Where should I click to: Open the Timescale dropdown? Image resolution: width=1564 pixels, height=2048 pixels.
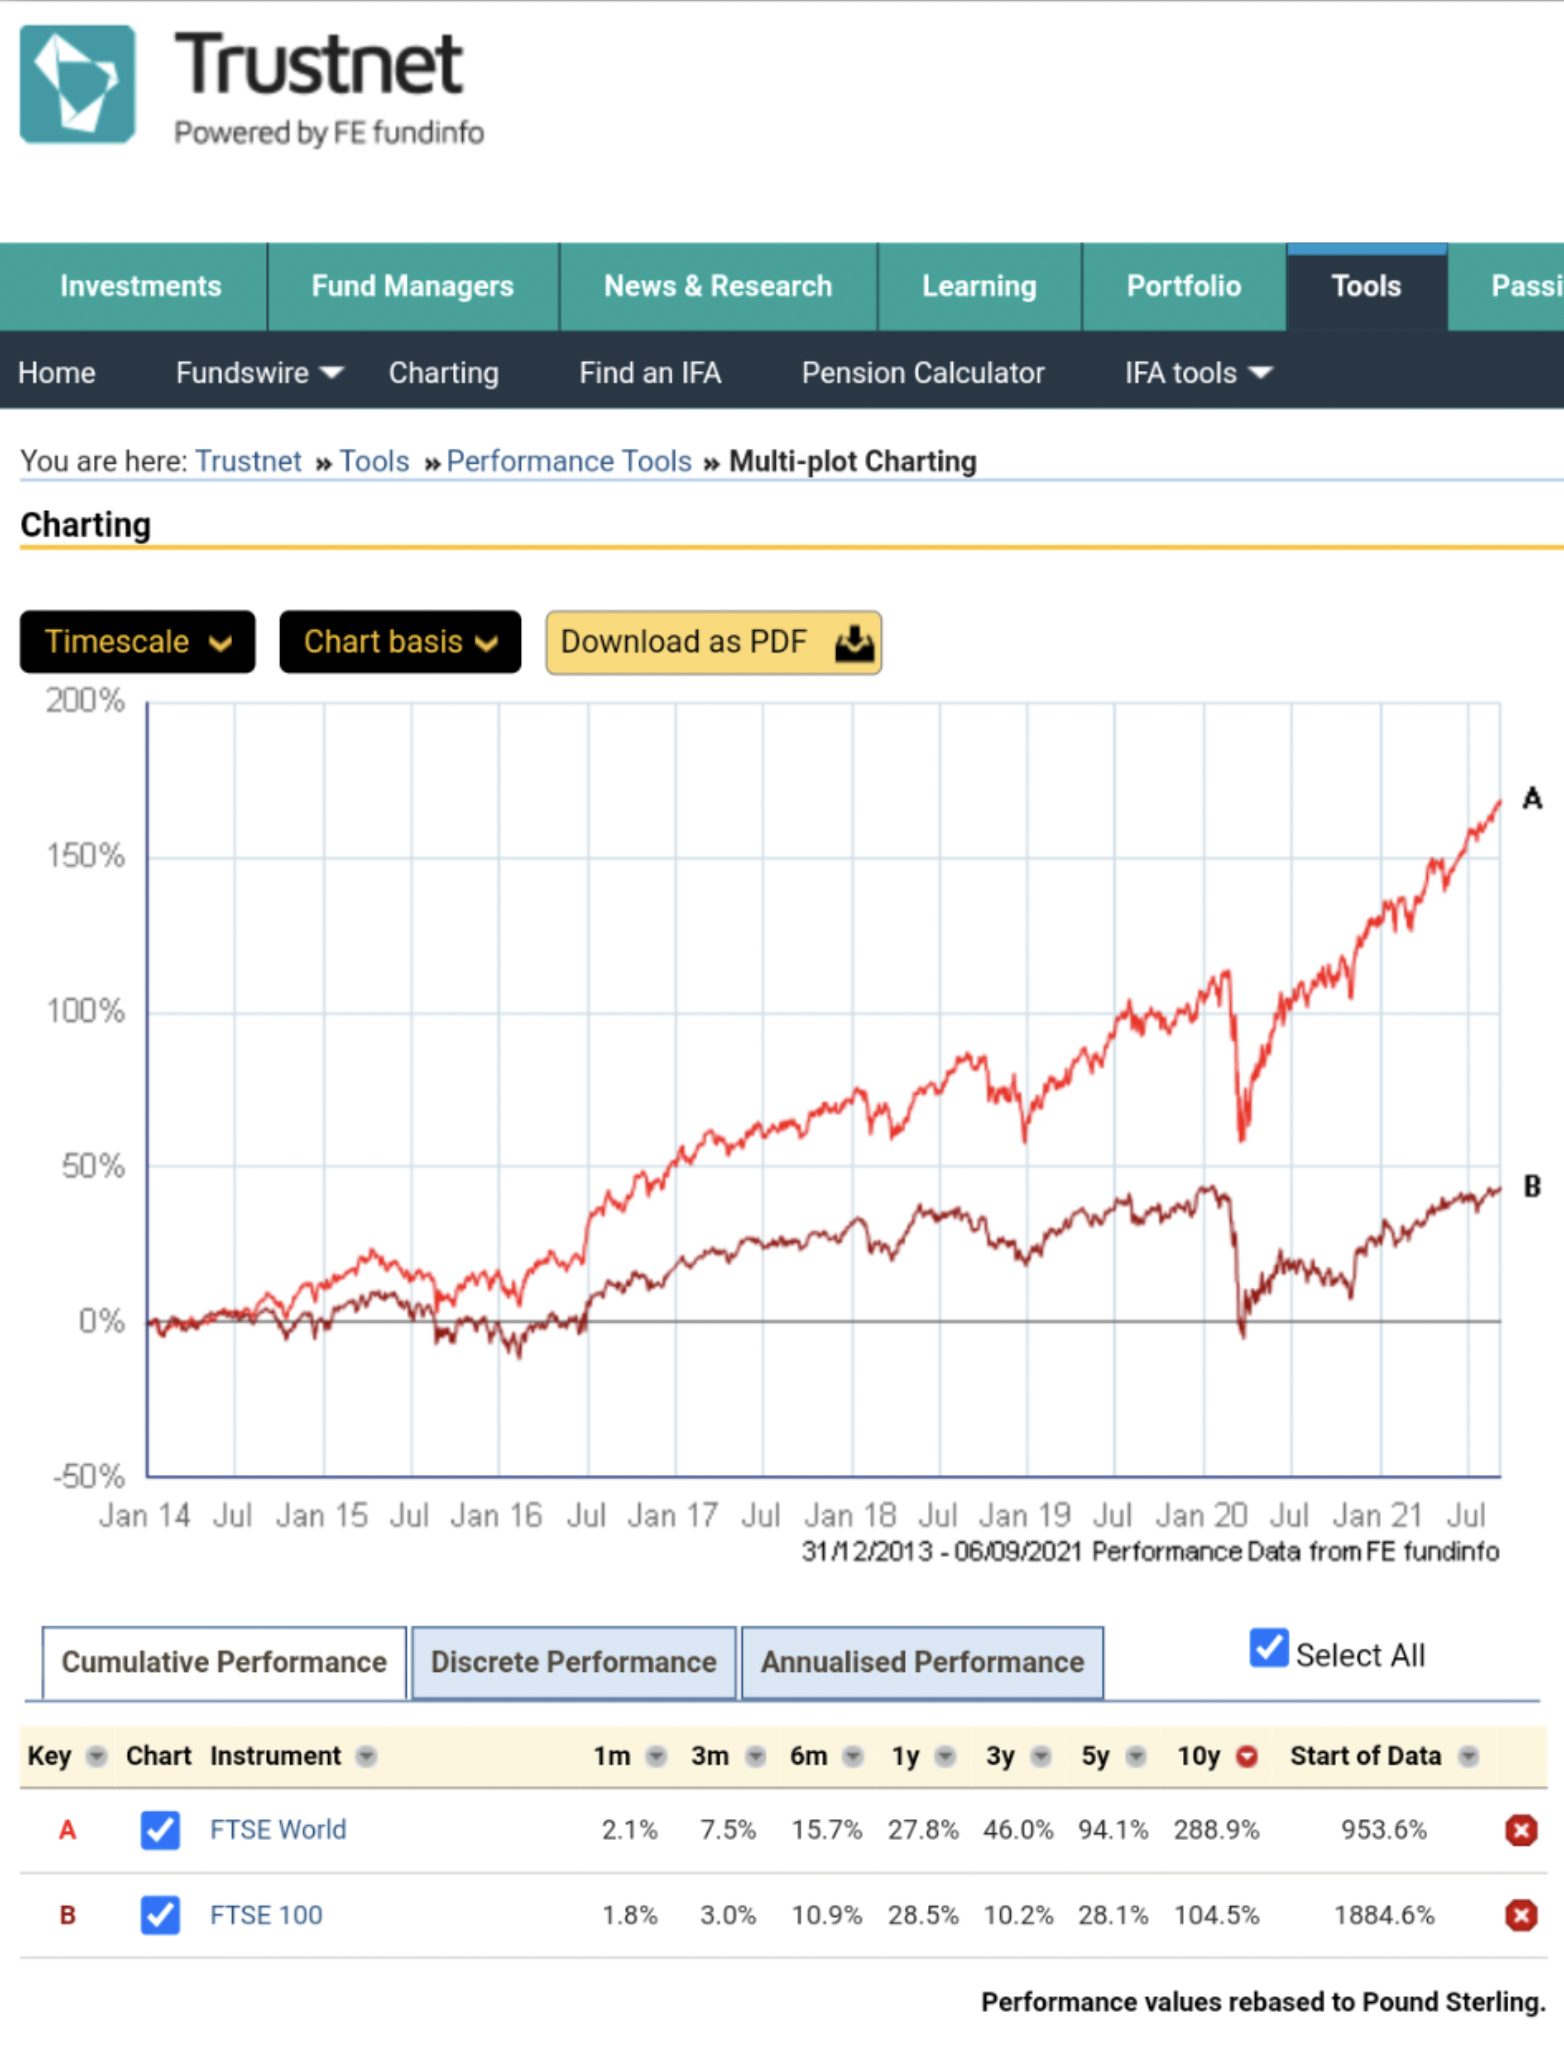pos(138,642)
